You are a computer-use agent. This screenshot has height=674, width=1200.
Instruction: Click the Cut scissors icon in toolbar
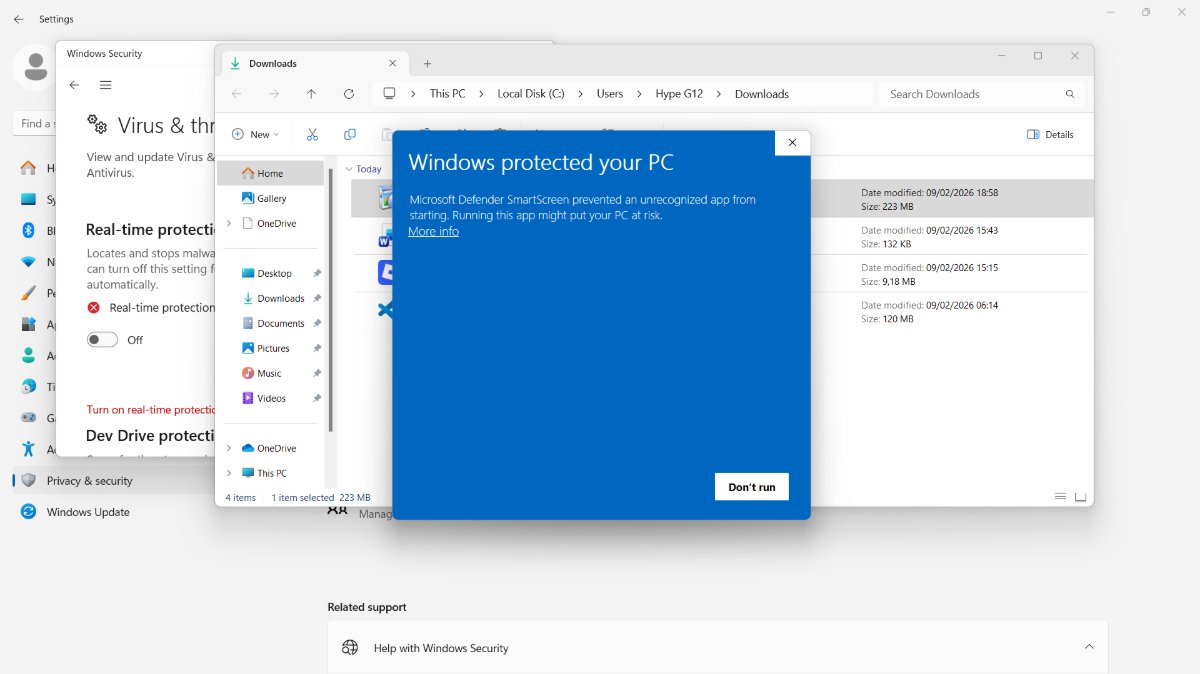(x=312, y=134)
